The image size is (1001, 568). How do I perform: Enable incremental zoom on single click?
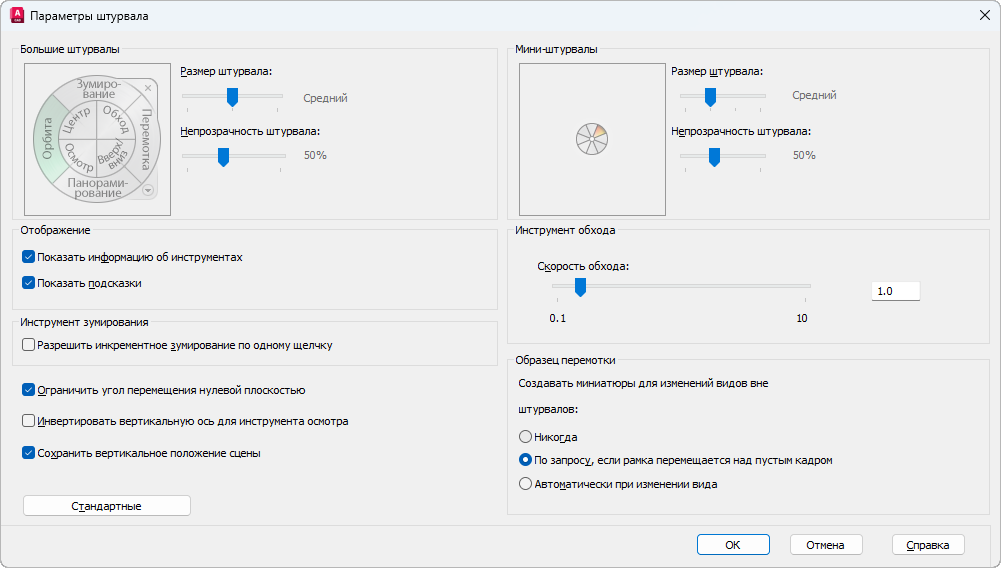28,345
